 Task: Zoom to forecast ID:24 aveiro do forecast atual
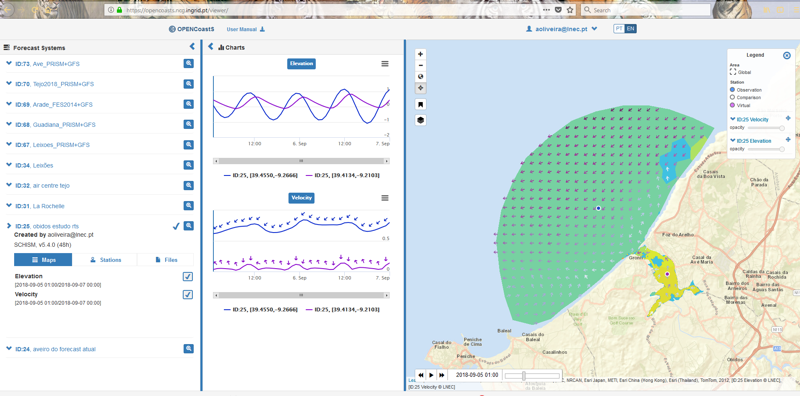click(188, 349)
